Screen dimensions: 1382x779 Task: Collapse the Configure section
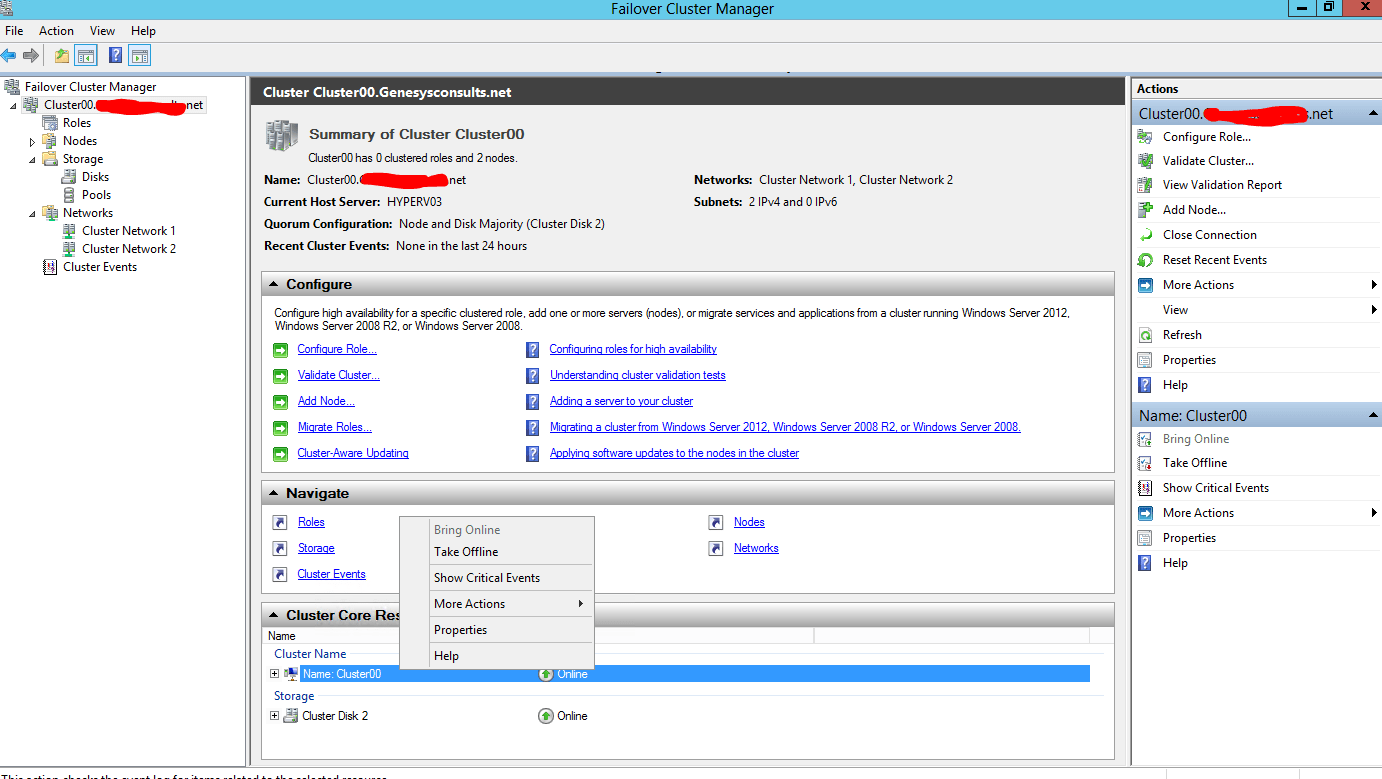tap(274, 285)
